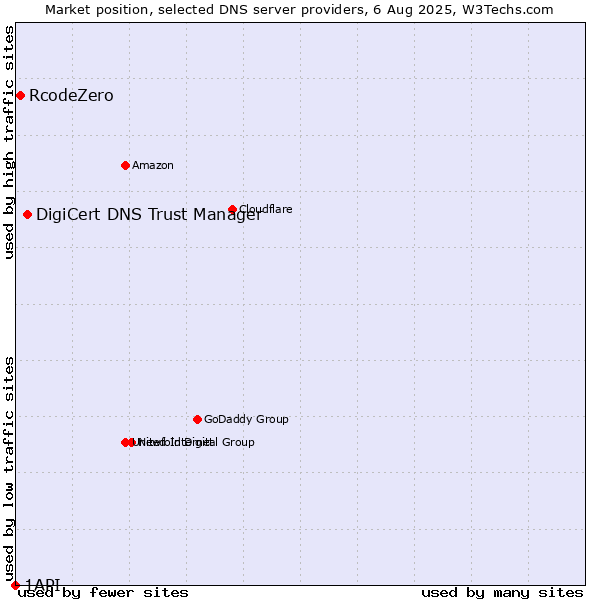Click the Cloudflare red data point
The image size is (600, 600).
(x=232, y=209)
